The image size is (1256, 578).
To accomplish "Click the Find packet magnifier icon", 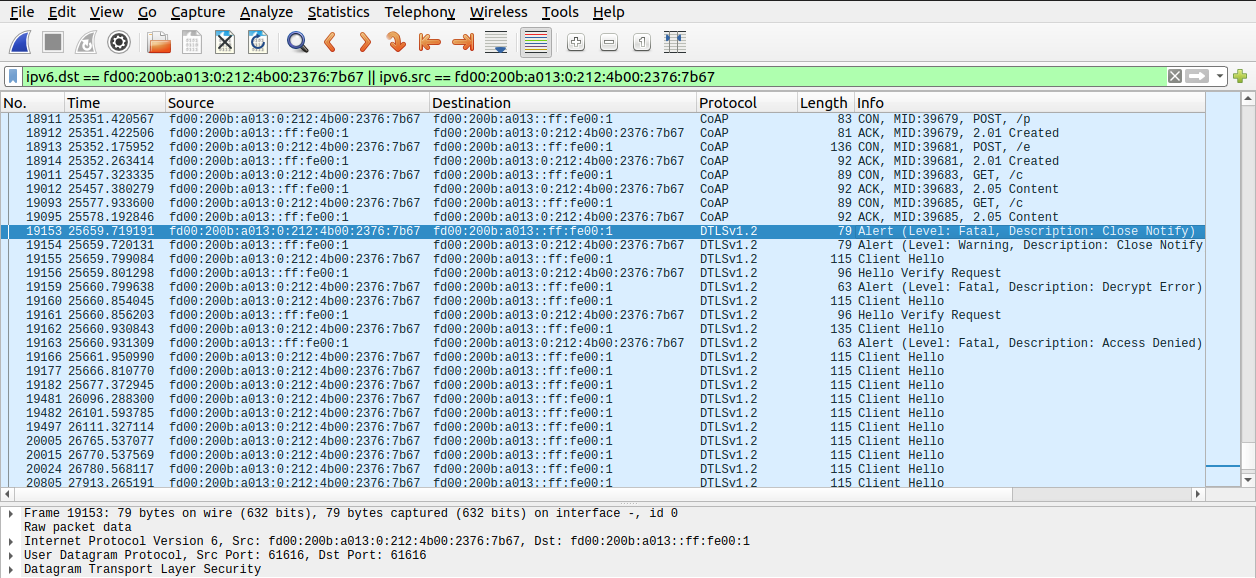I will point(297,42).
